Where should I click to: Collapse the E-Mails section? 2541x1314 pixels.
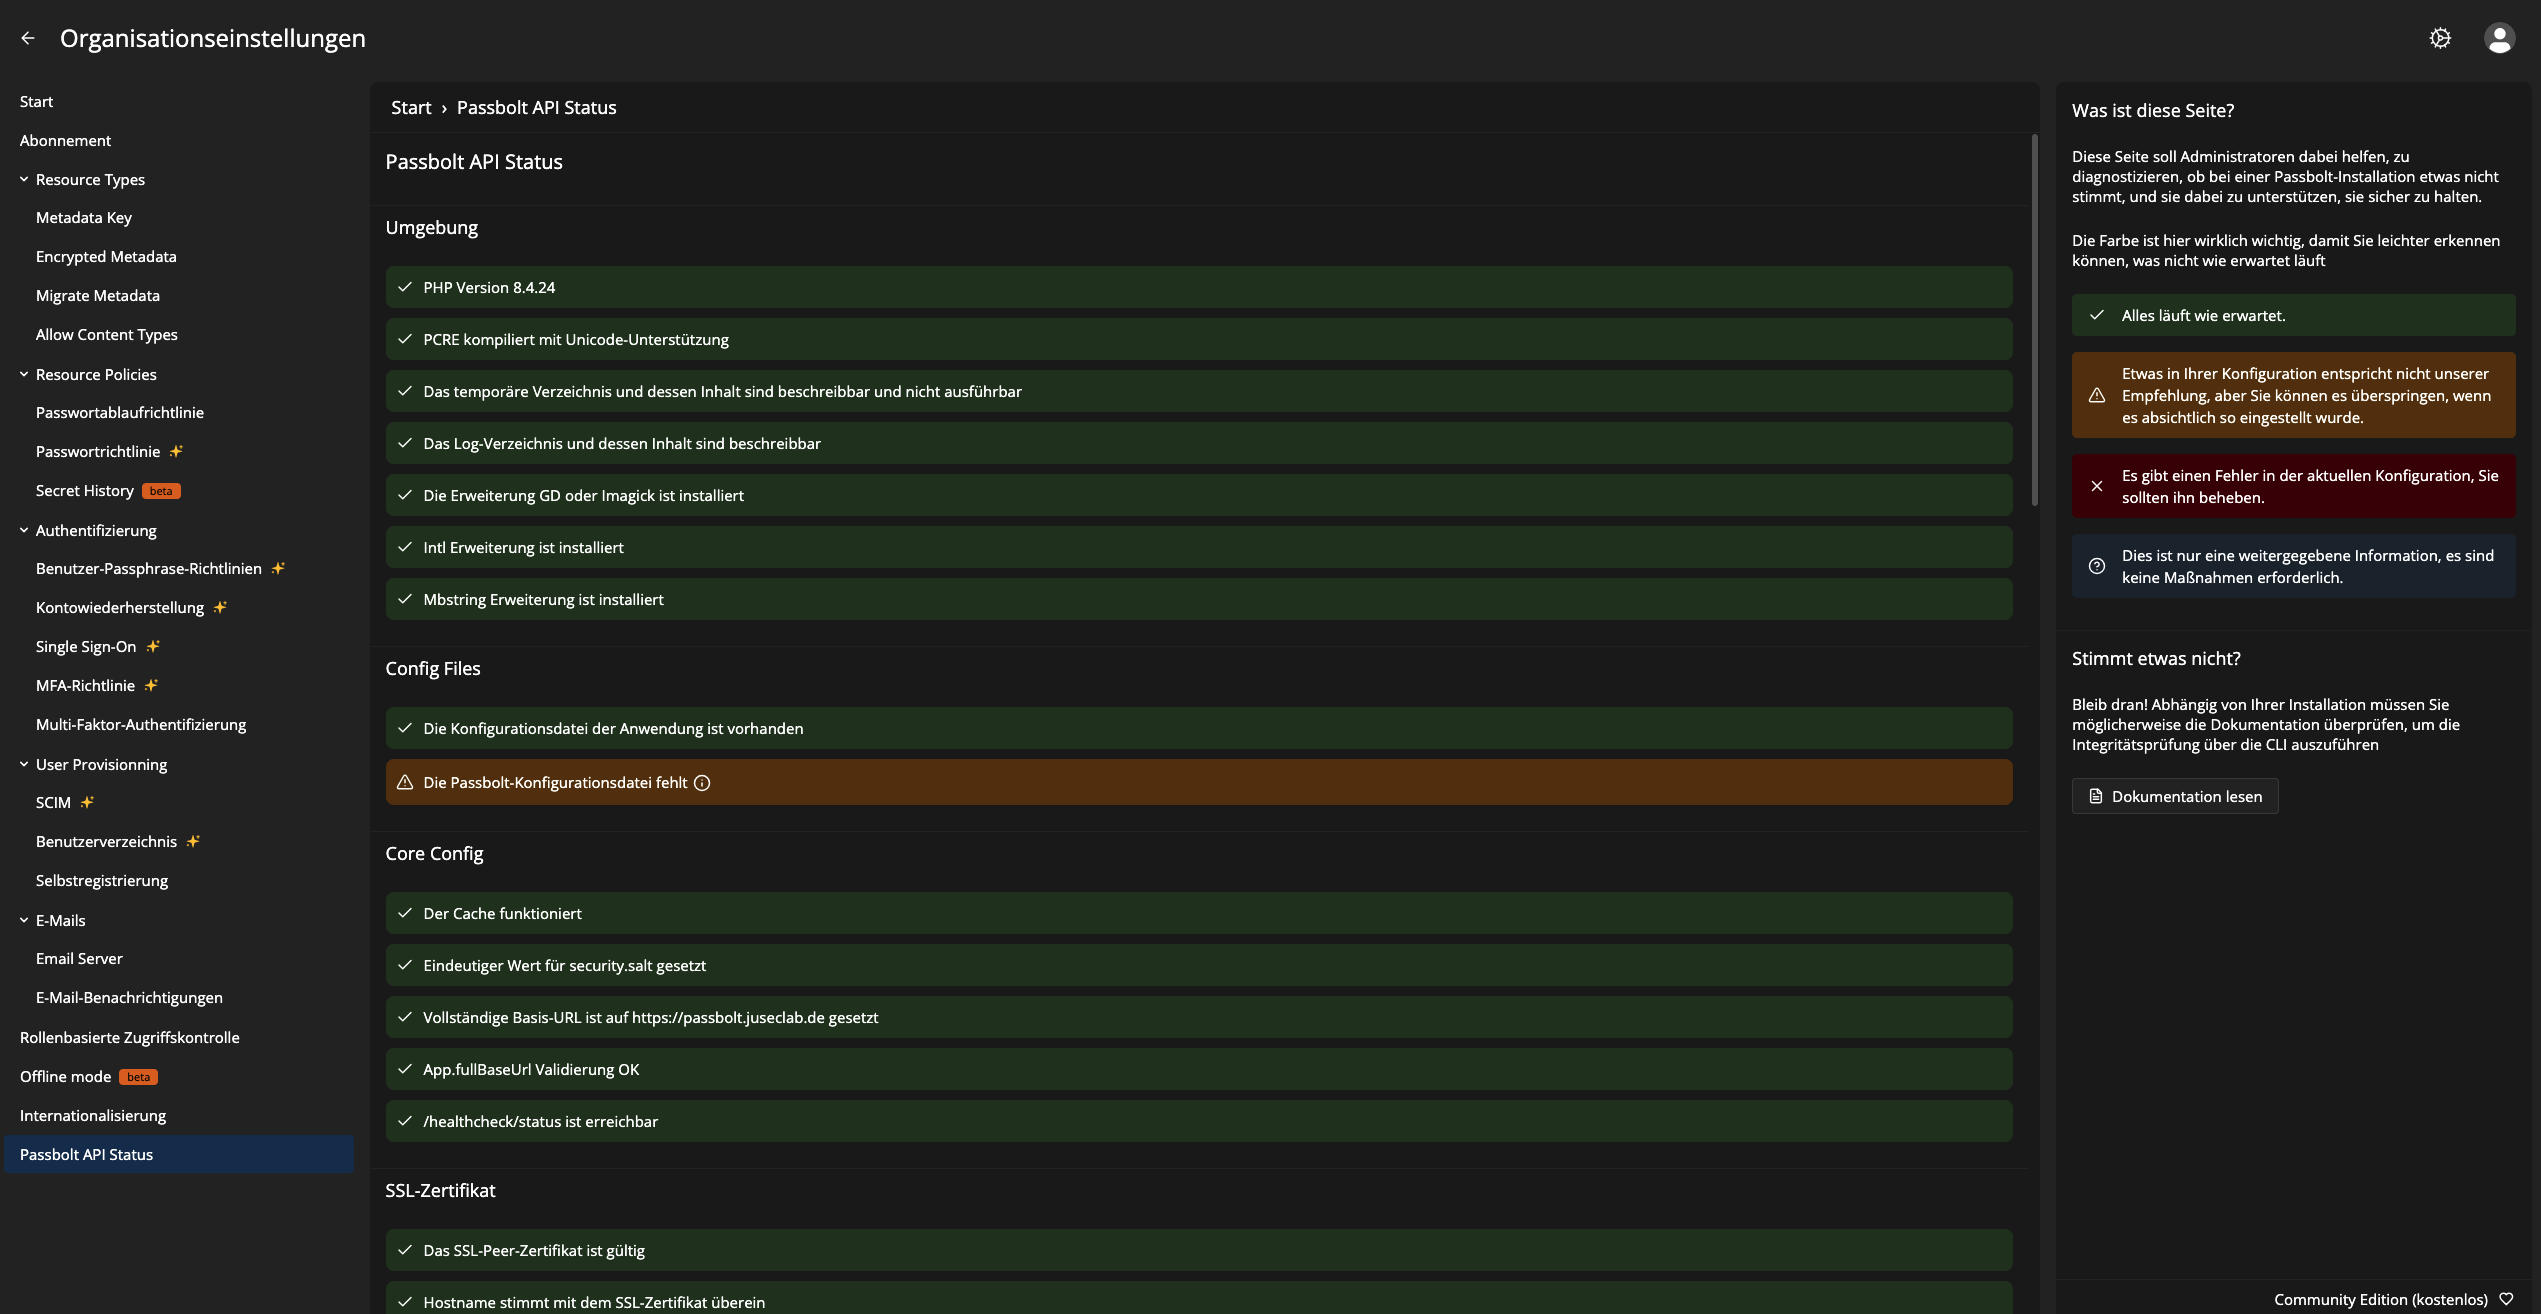[24, 920]
